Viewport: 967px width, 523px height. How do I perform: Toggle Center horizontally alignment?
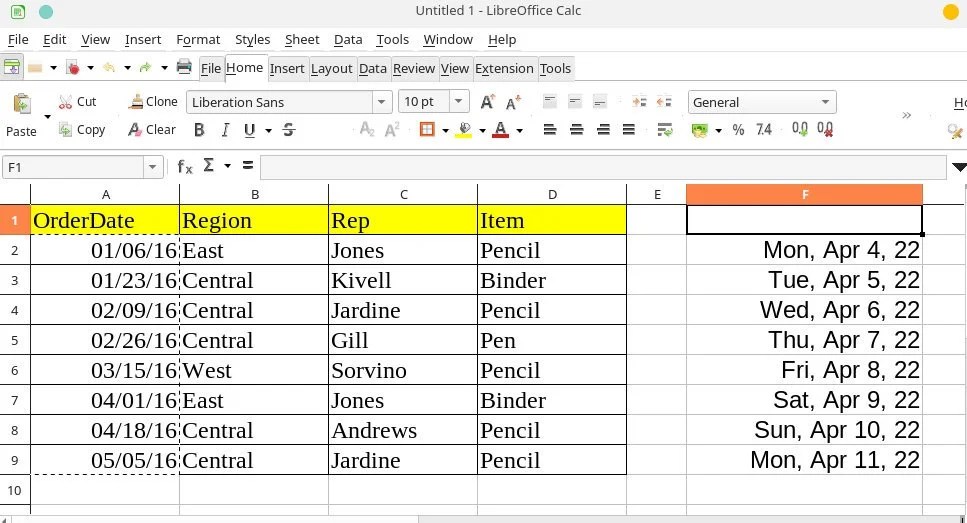pos(577,130)
